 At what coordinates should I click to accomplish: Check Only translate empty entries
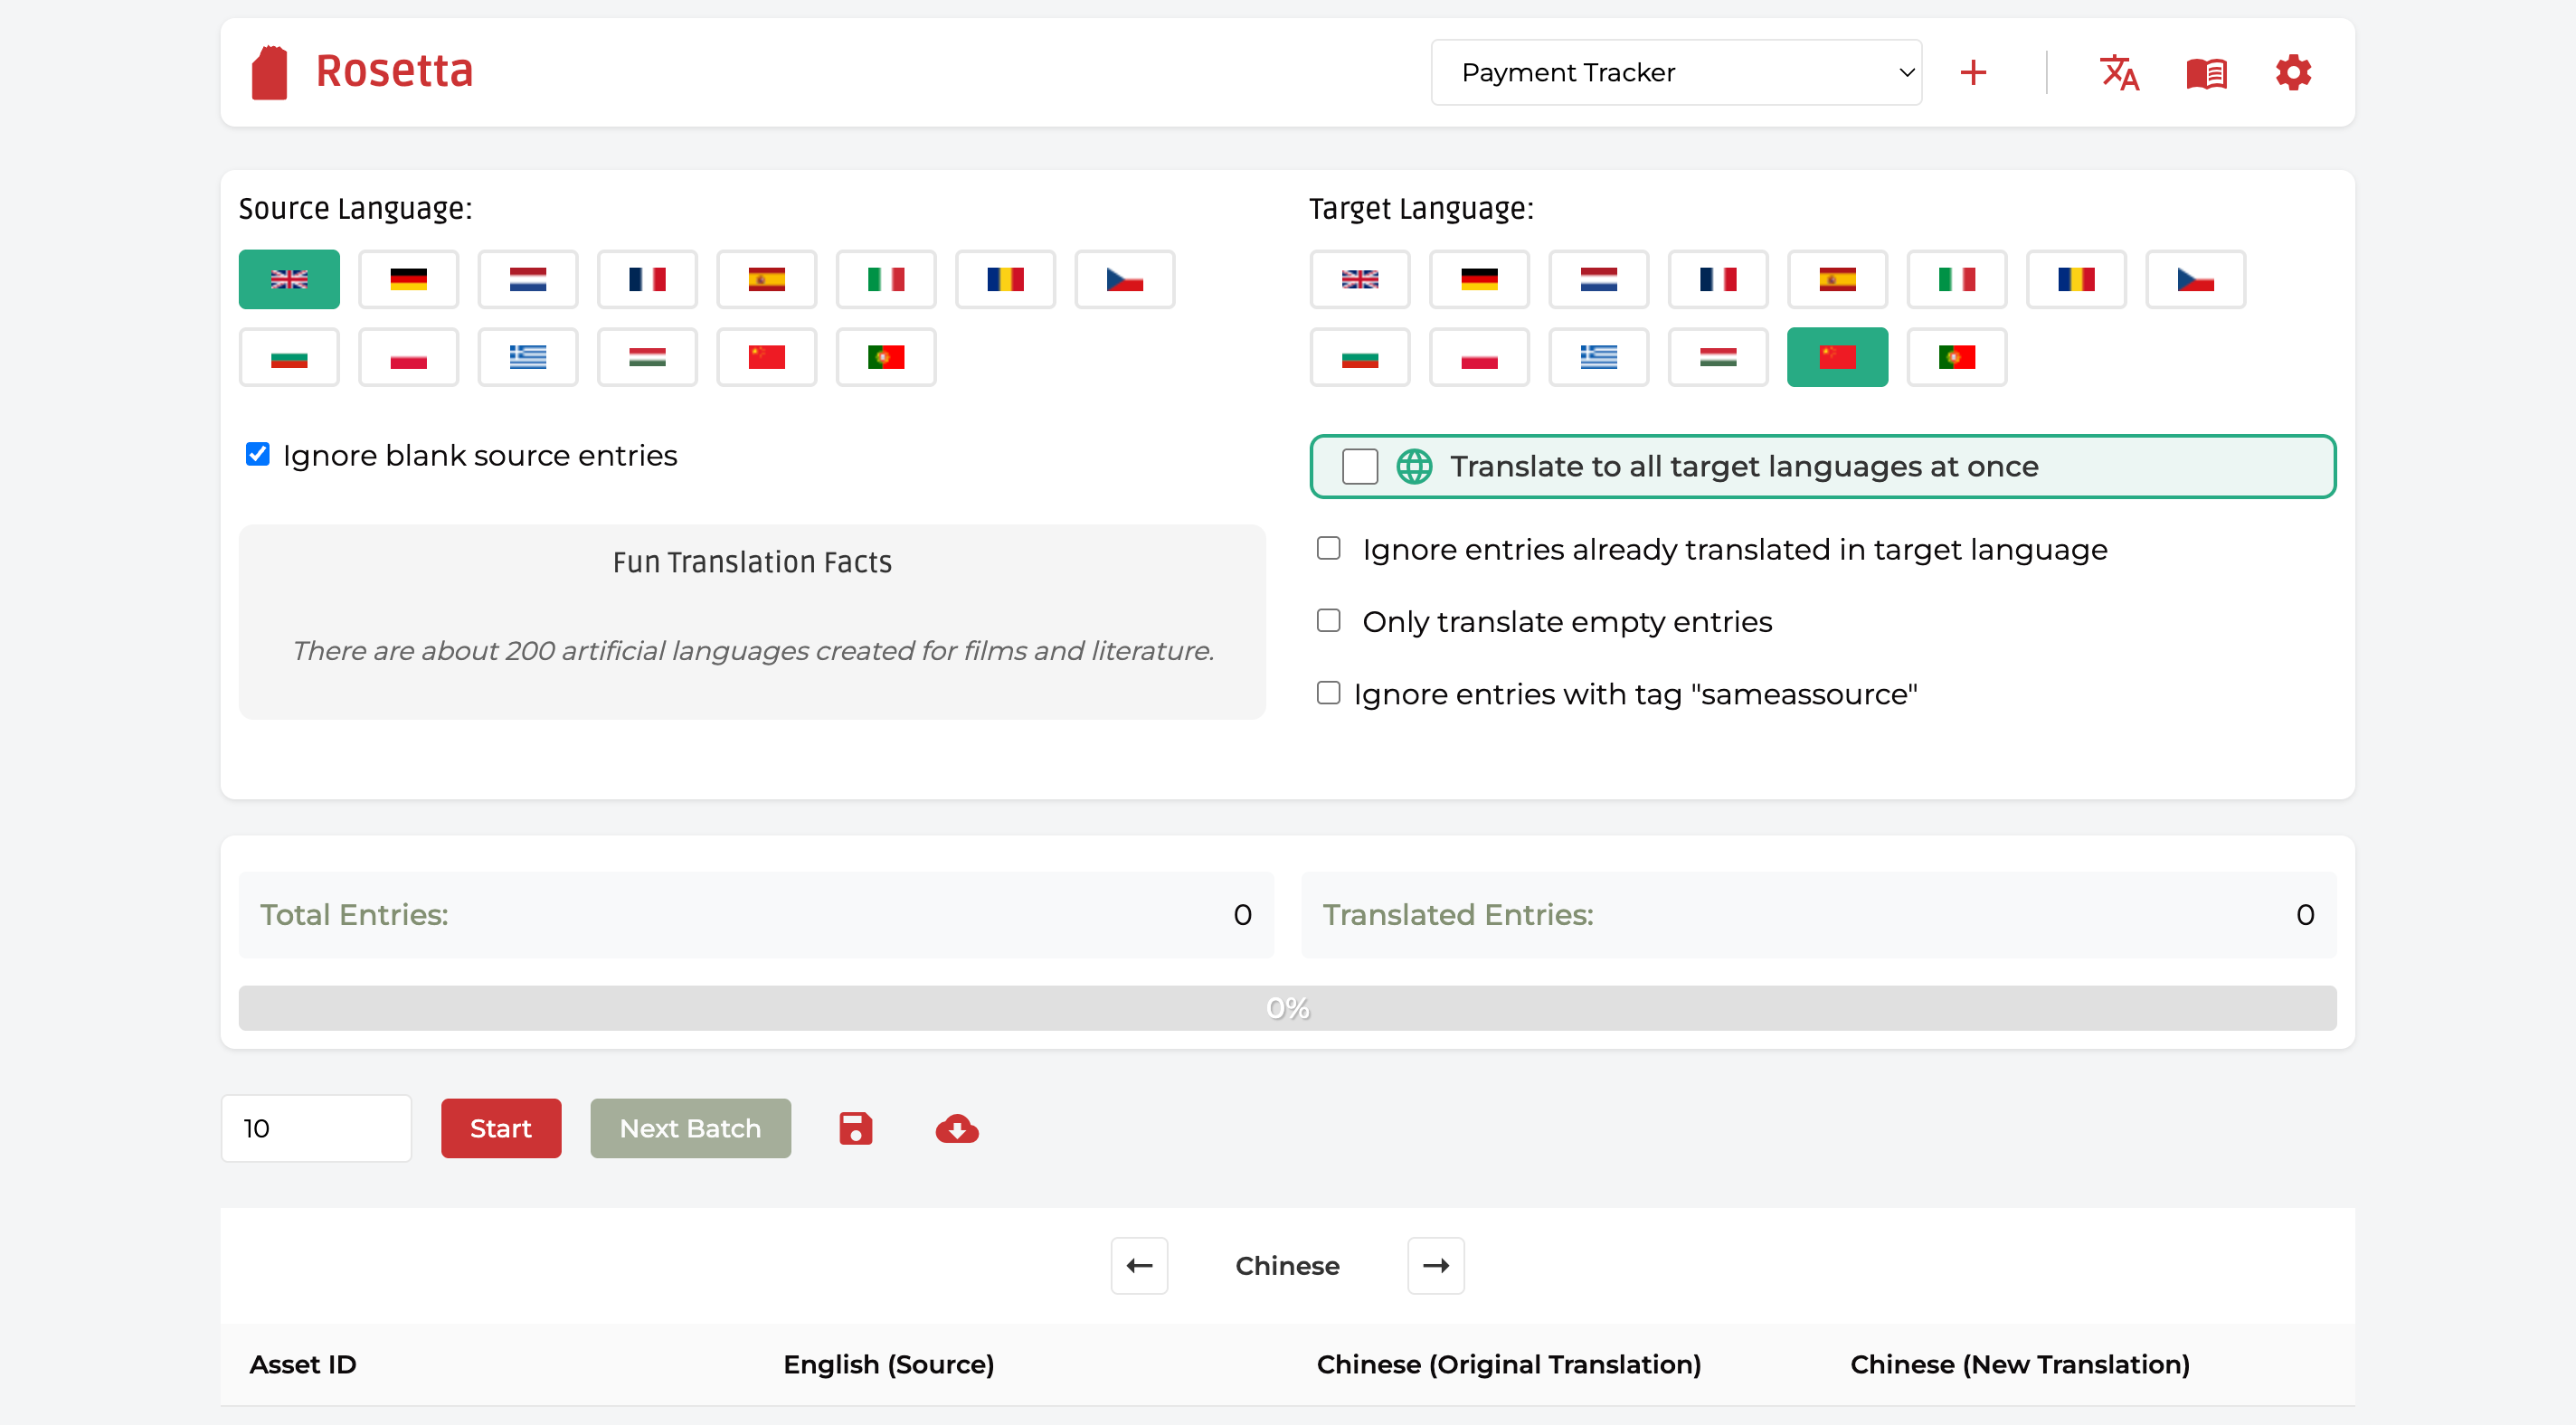click(x=1328, y=621)
